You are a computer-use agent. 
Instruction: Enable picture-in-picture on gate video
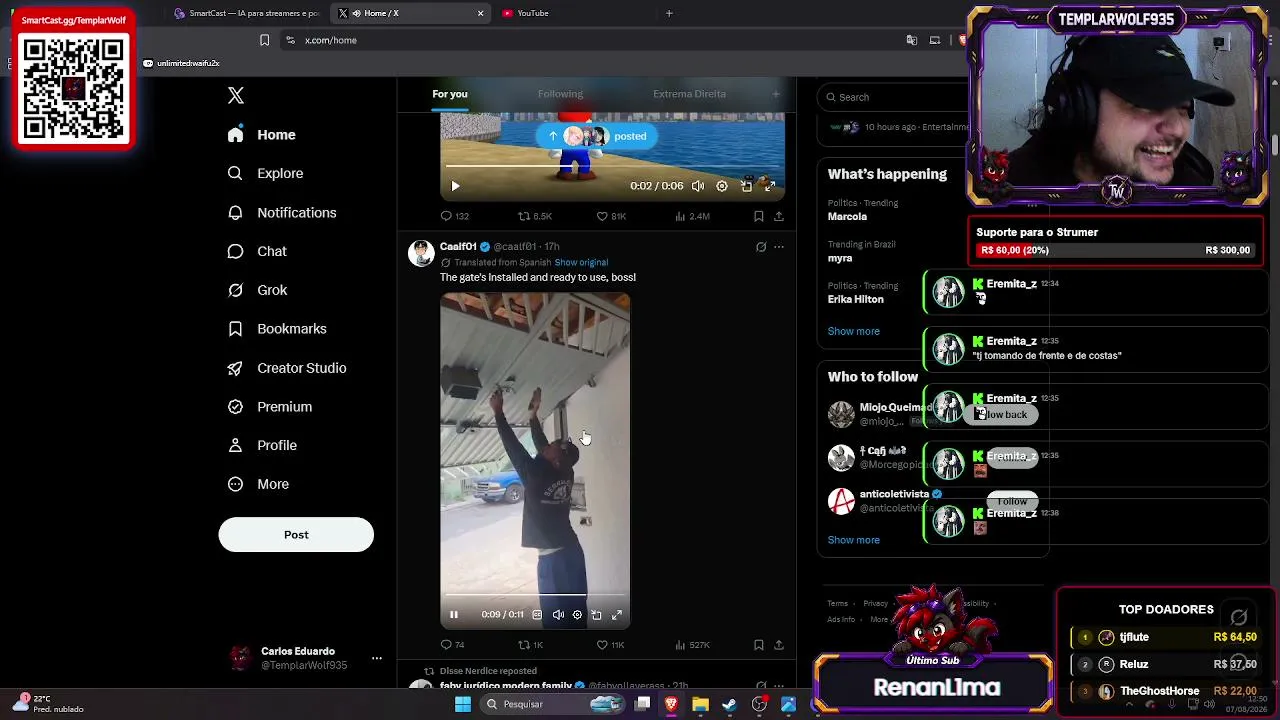pos(596,615)
